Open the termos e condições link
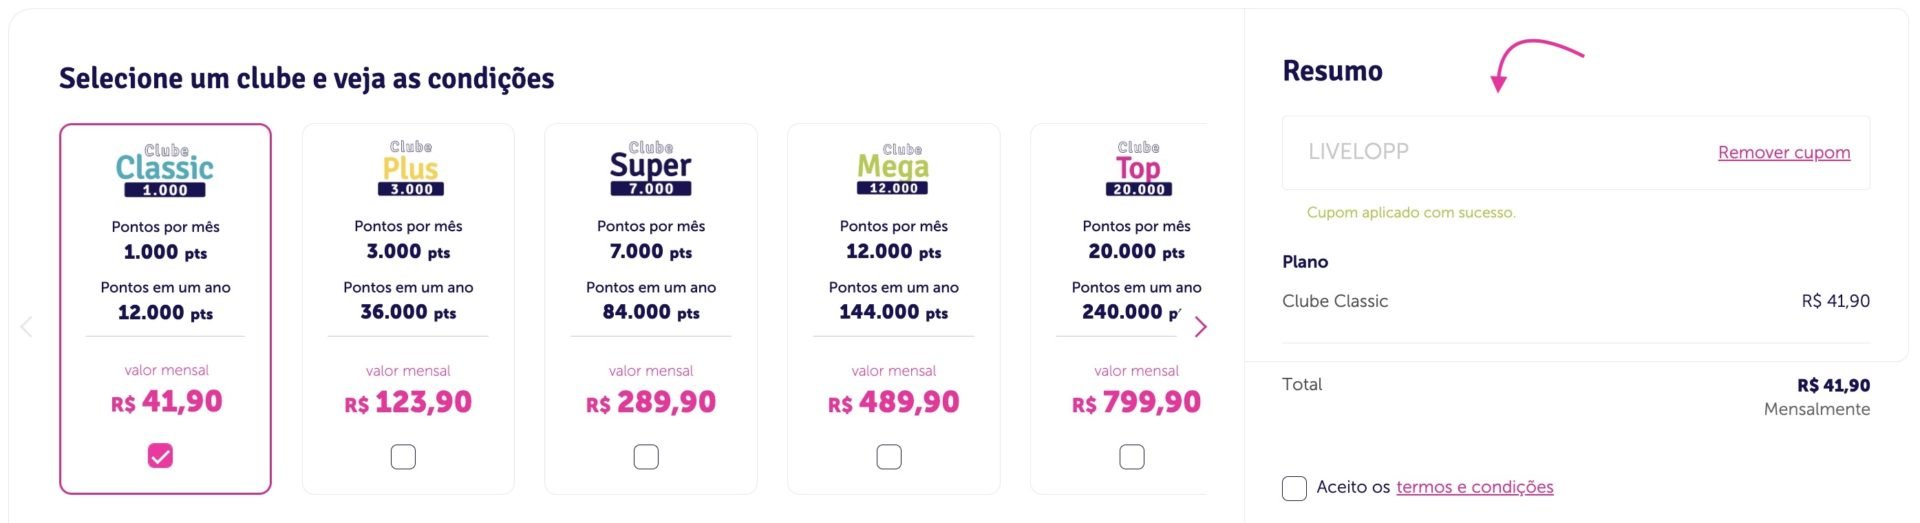Image resolution: width=1920 pixels, height=523 pixels. point(1475,487)
